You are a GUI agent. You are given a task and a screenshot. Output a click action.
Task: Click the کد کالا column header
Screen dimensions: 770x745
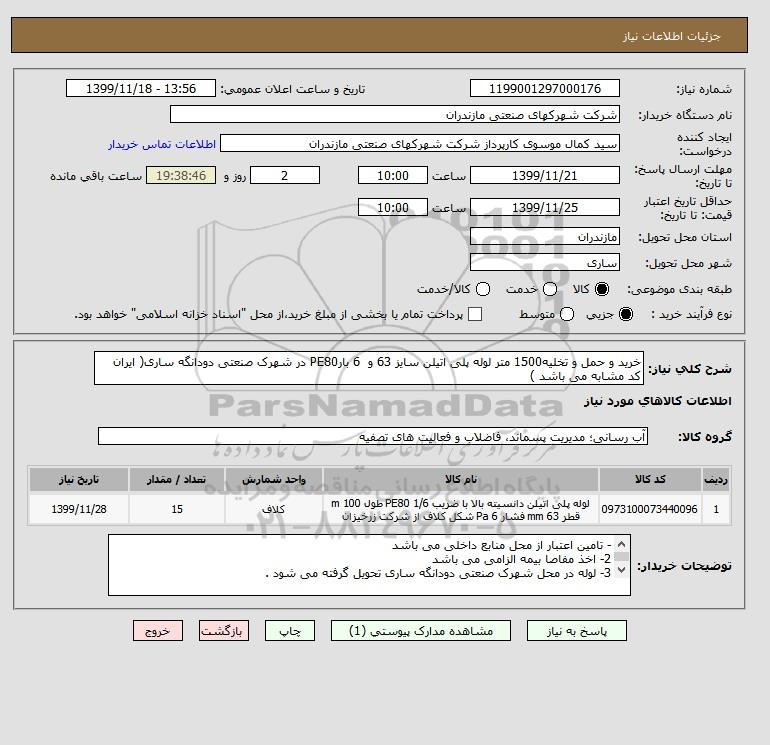point(650,479)
